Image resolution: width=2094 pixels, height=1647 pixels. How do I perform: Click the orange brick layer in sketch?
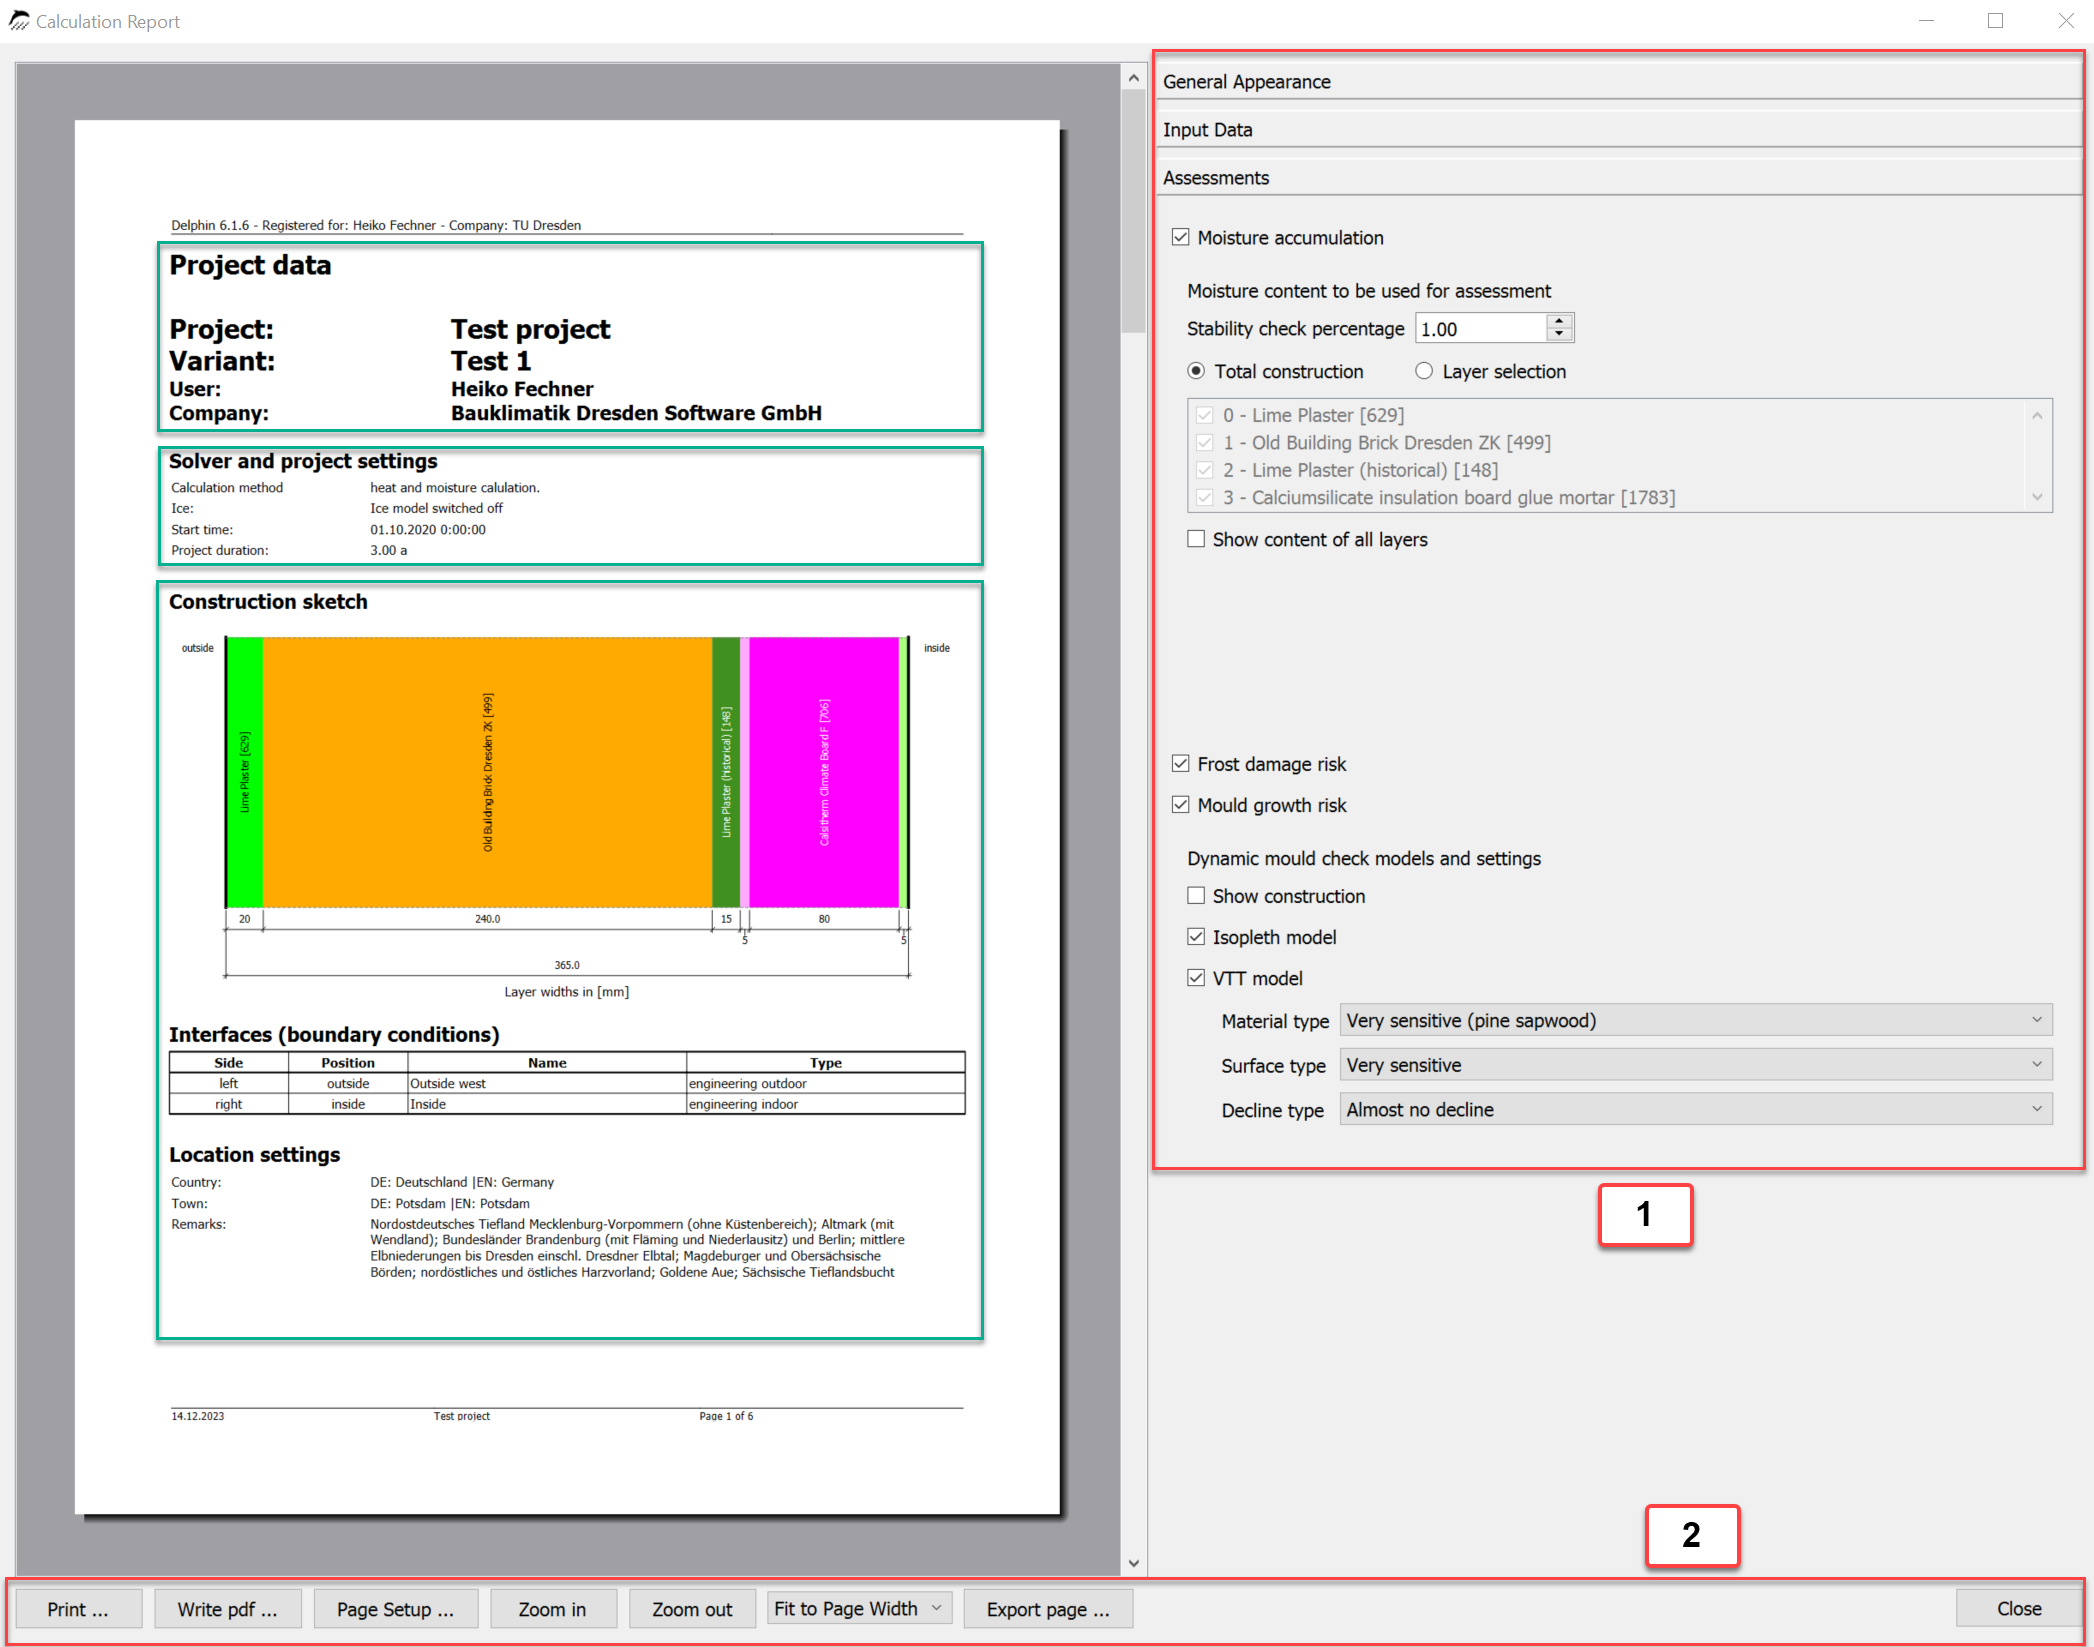pos(488,772)
